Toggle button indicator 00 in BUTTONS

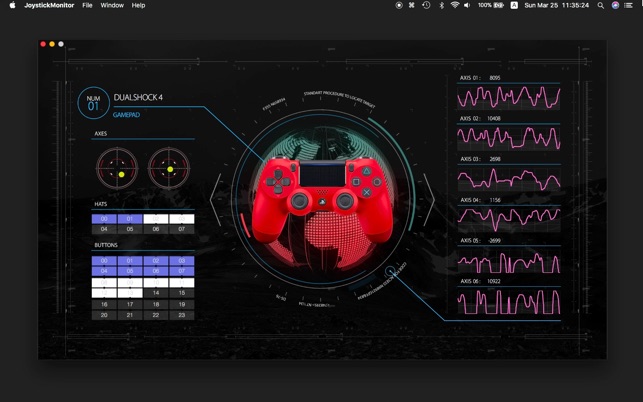(104, 260)
